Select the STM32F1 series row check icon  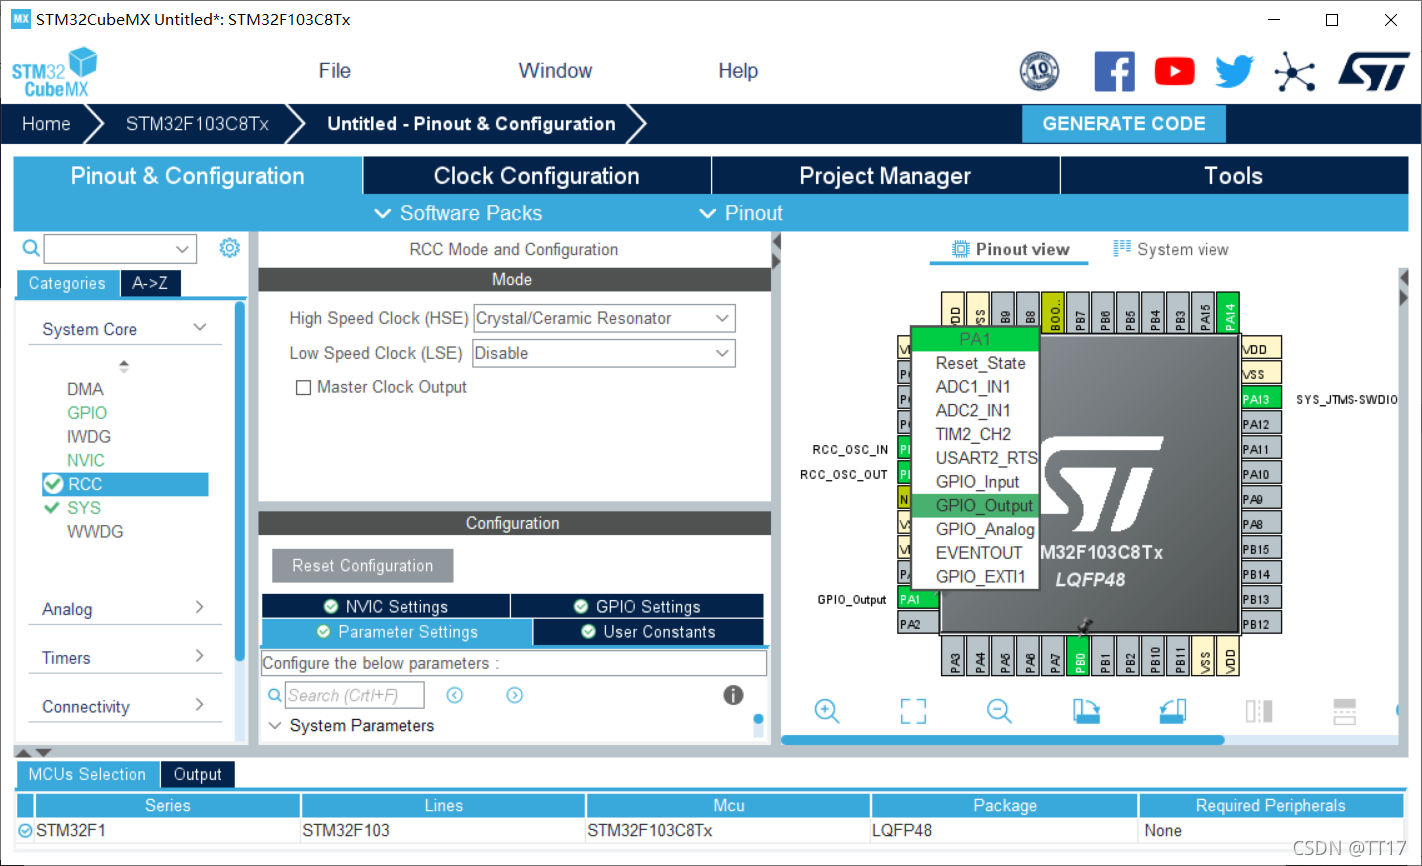25,830
